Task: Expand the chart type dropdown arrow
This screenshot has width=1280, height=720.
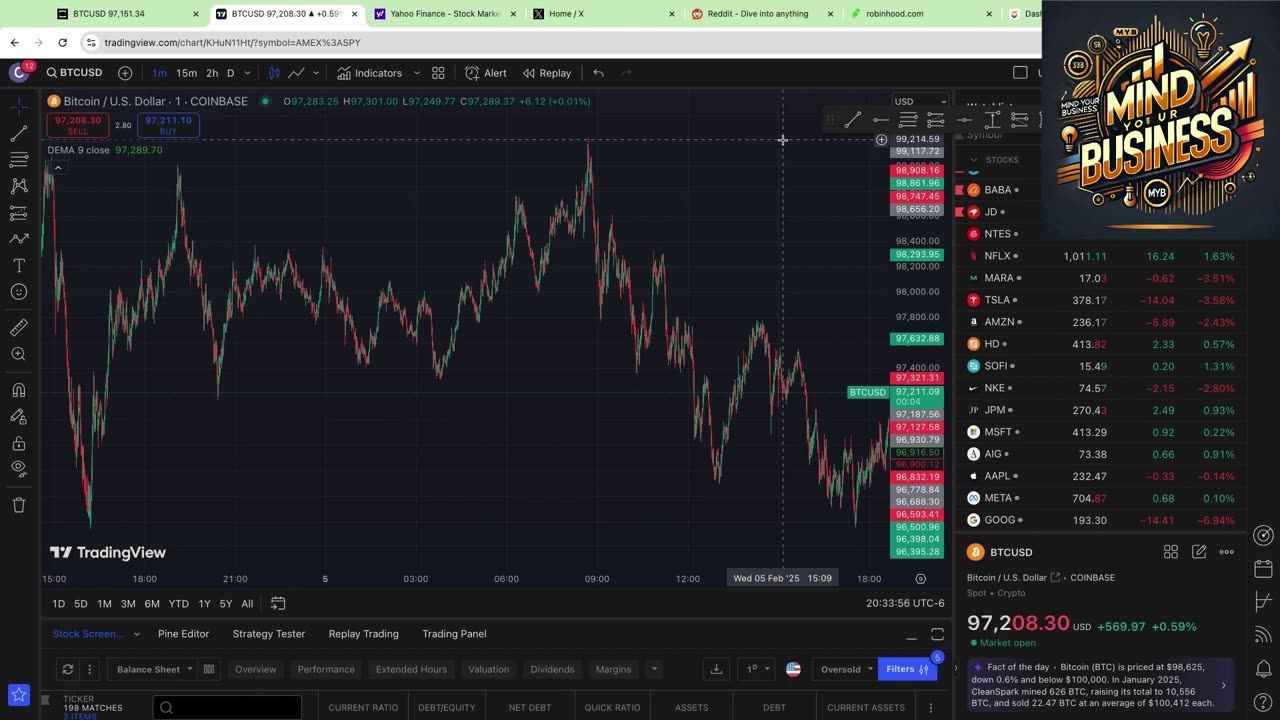Action: 316,73
